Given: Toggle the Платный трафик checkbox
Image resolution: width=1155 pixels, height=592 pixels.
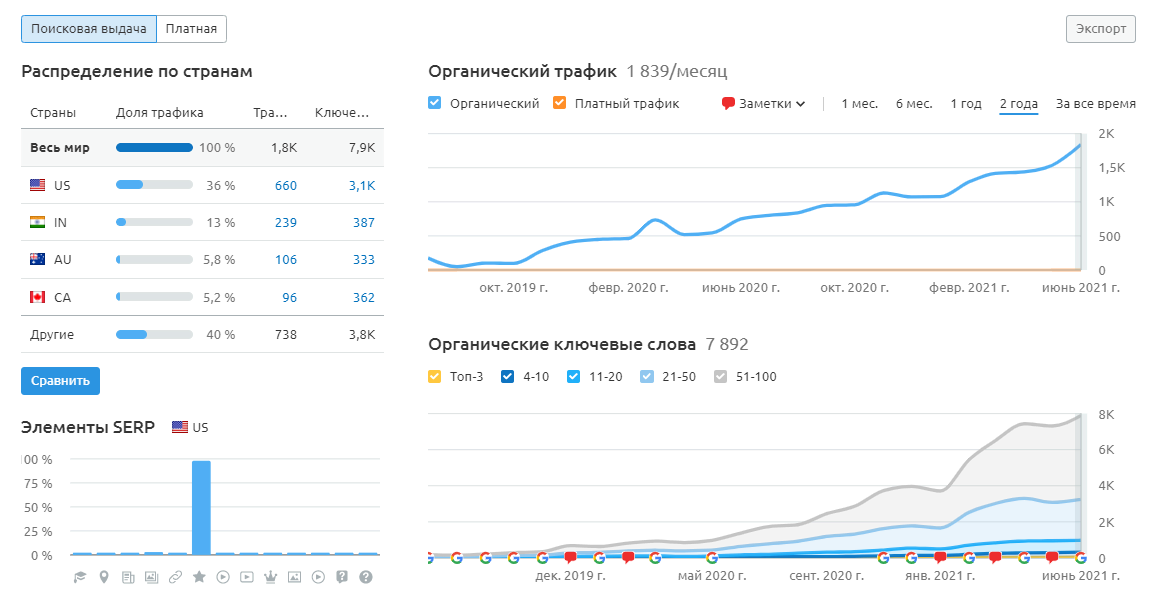Looking at the screenshot, I should [x=559, y=103].
